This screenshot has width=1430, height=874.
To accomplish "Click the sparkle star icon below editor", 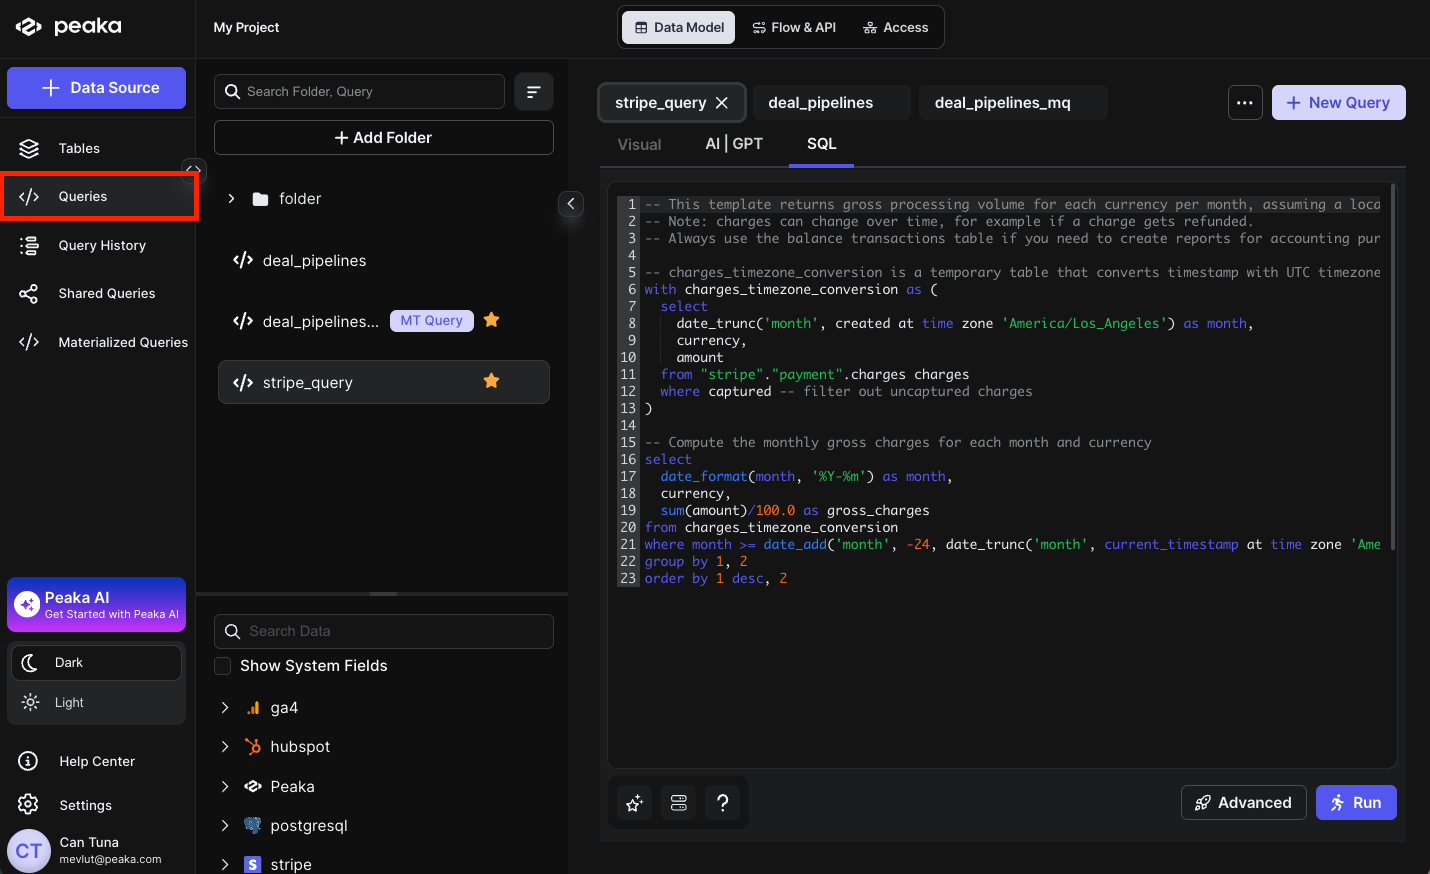I will 634,803.
